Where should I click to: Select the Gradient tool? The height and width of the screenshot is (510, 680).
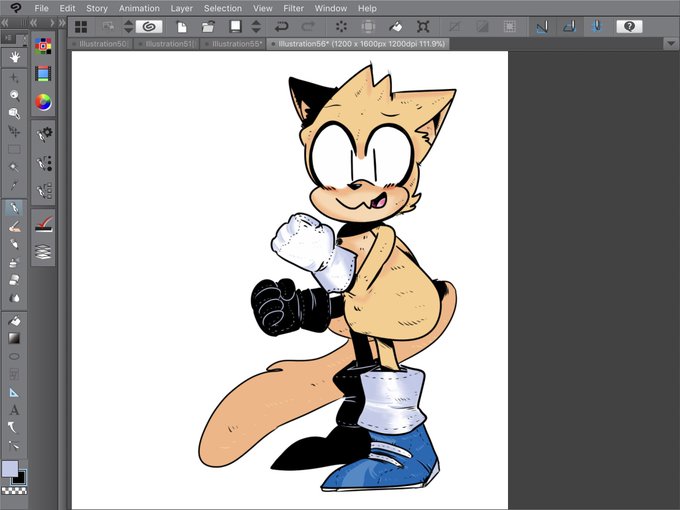click(14, 339)
